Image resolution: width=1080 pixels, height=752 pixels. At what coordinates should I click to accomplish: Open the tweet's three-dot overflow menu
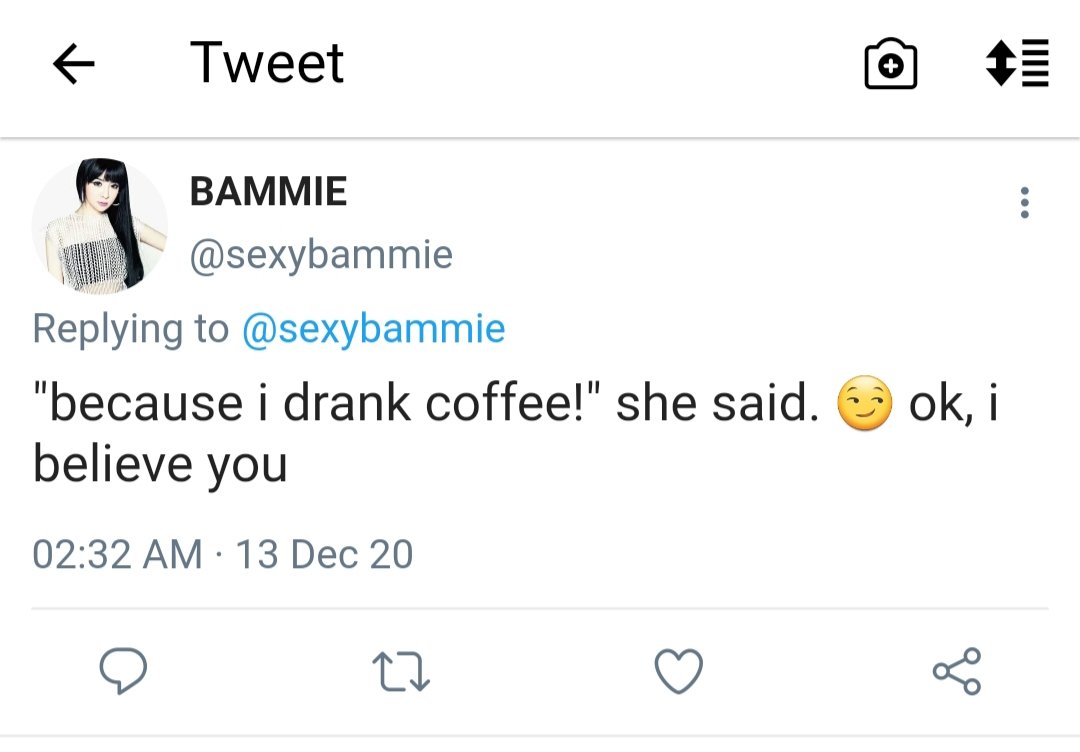1024,203
